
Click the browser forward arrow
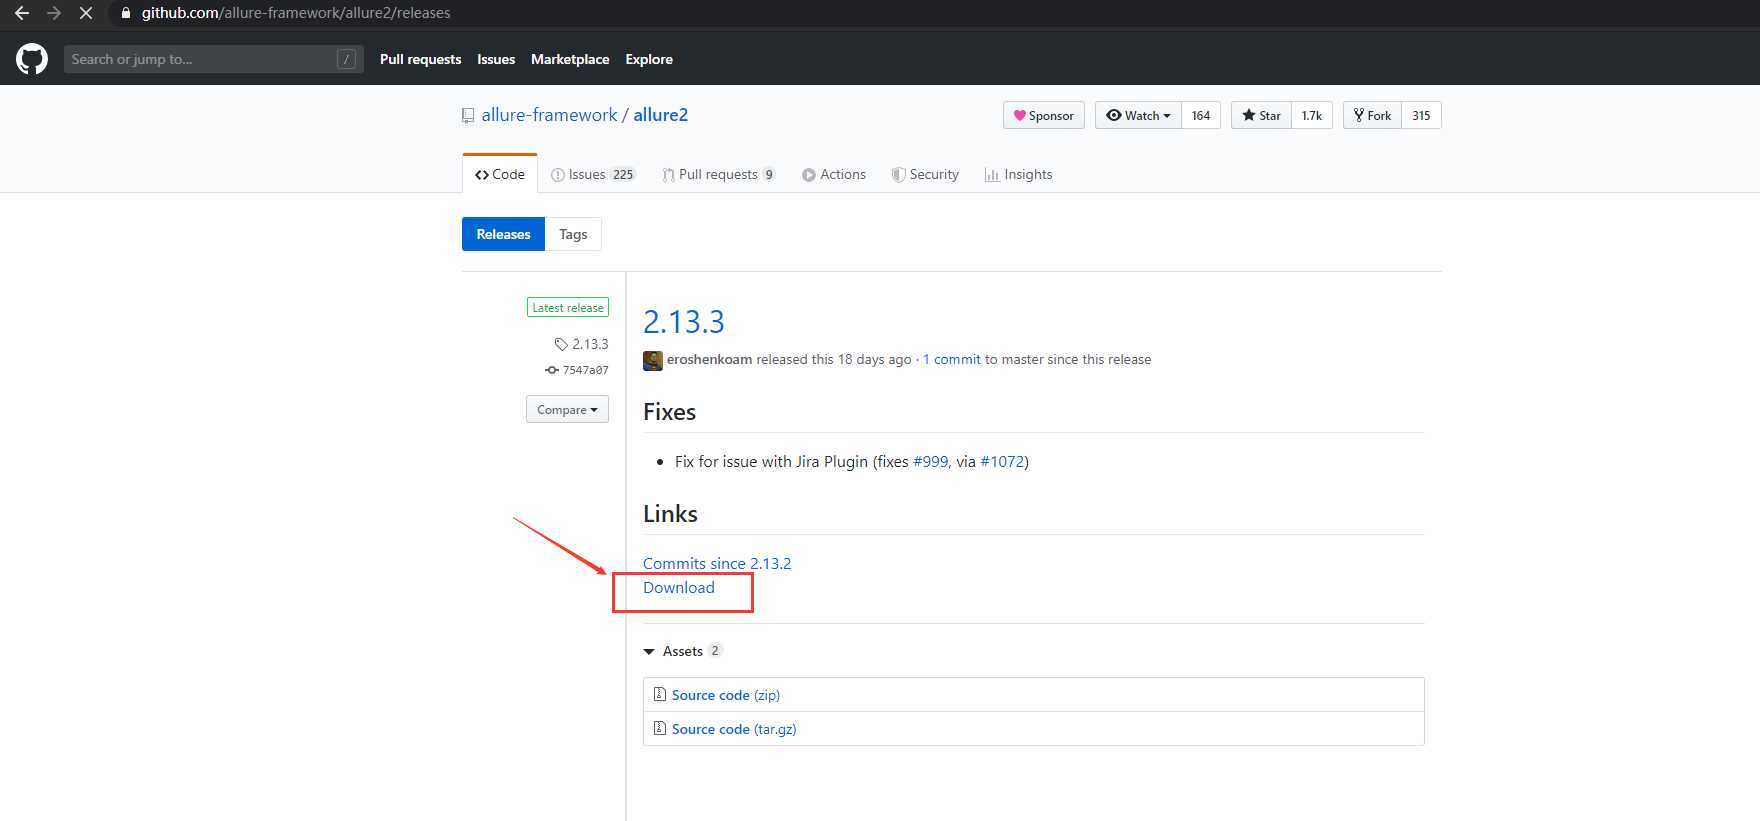[x=54, y=13]
